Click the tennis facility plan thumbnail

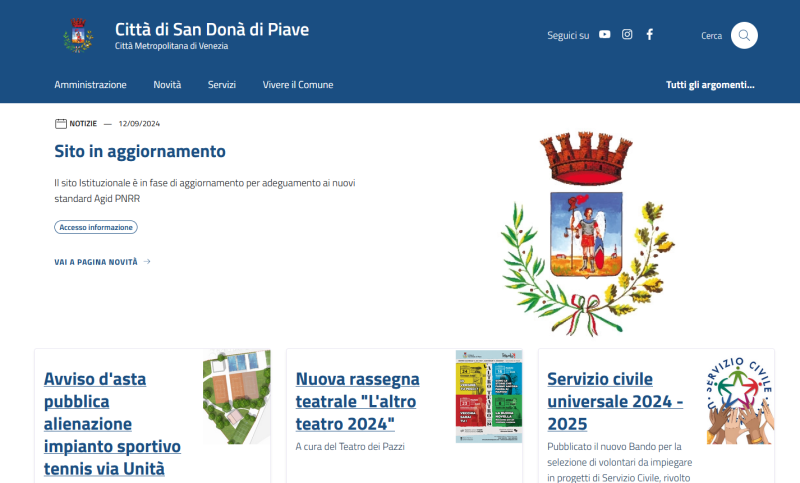pyautogui.click(x=237, y=397)
